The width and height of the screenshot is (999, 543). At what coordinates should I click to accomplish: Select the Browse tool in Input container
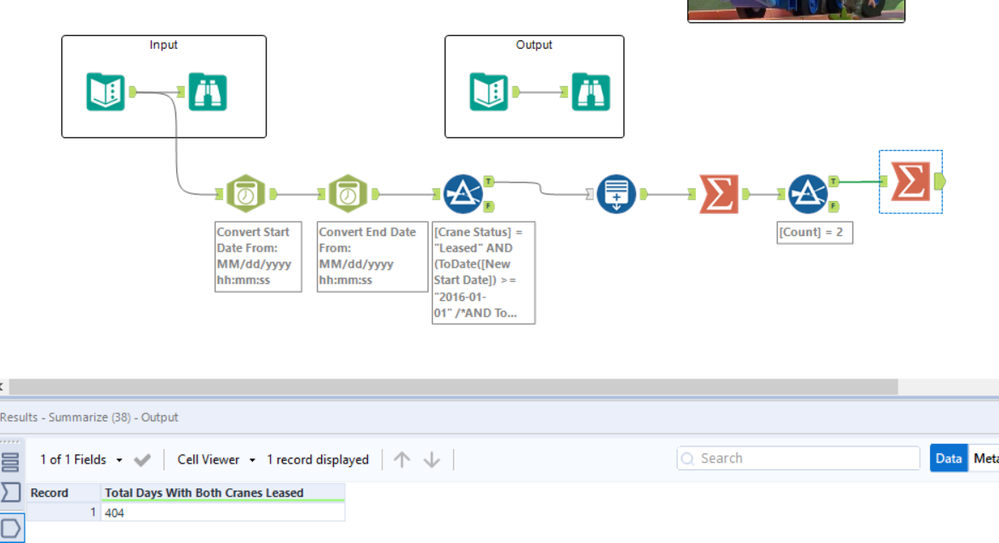tap(208, 92)
